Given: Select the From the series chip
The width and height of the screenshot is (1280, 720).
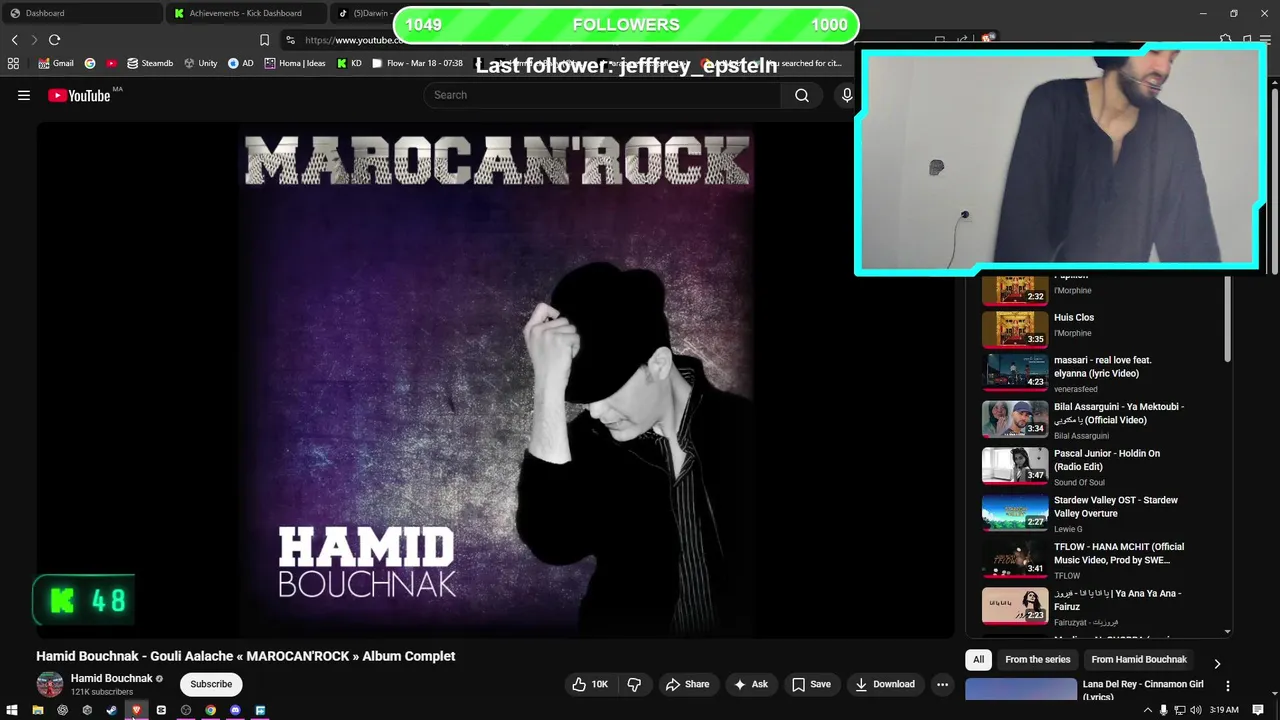Looking at the screenshot, I should coord(1037,660).
